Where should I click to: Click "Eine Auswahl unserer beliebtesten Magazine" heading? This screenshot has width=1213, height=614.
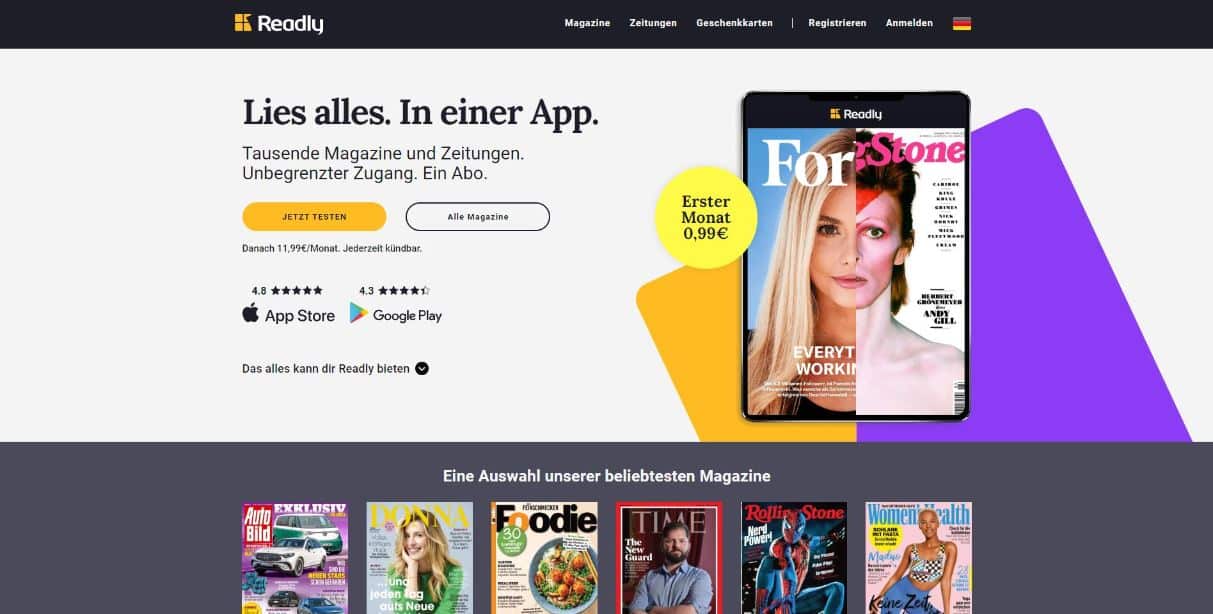tap(607, 476)
